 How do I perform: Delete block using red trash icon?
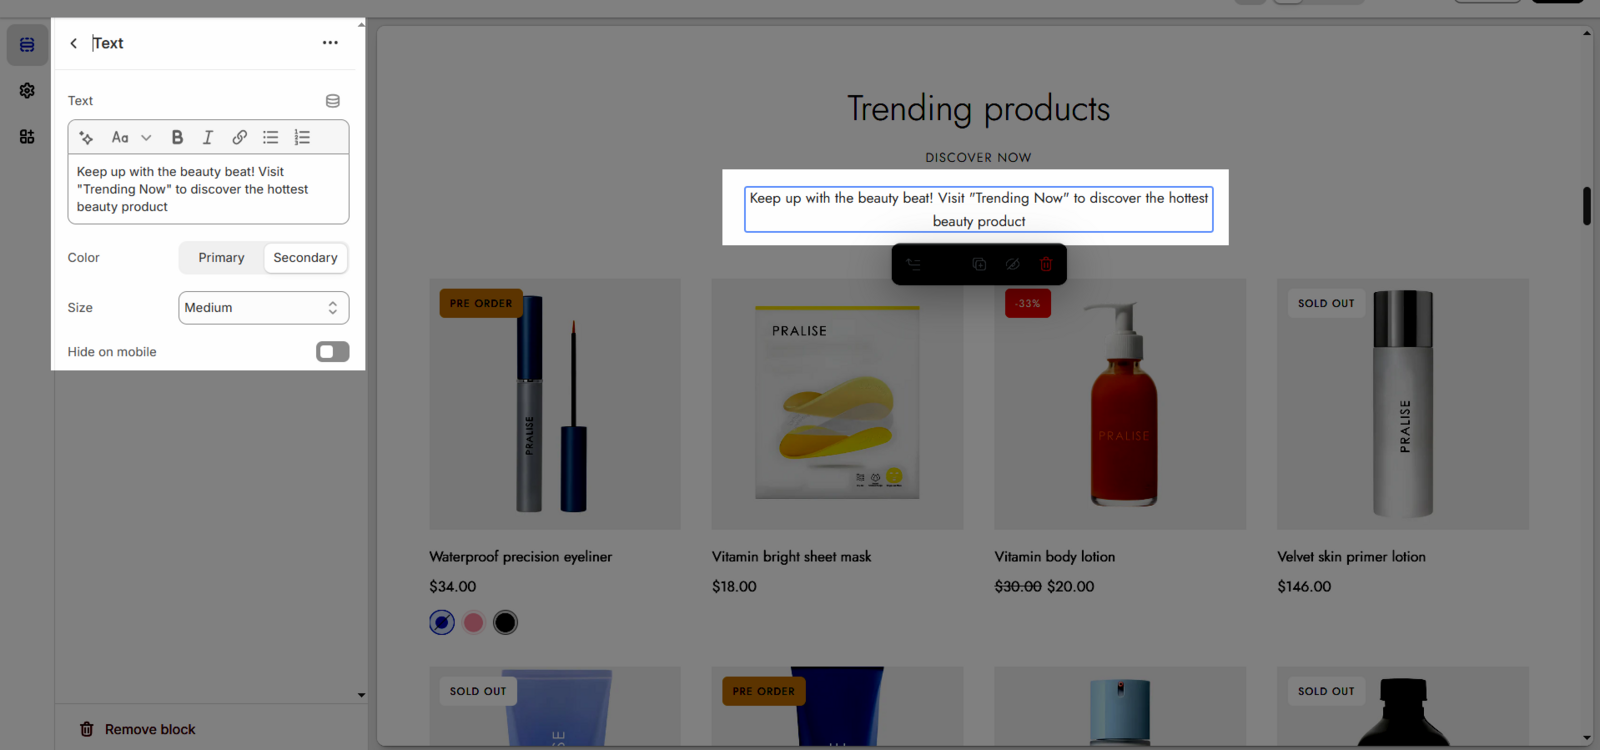[x=1046, y=264]
